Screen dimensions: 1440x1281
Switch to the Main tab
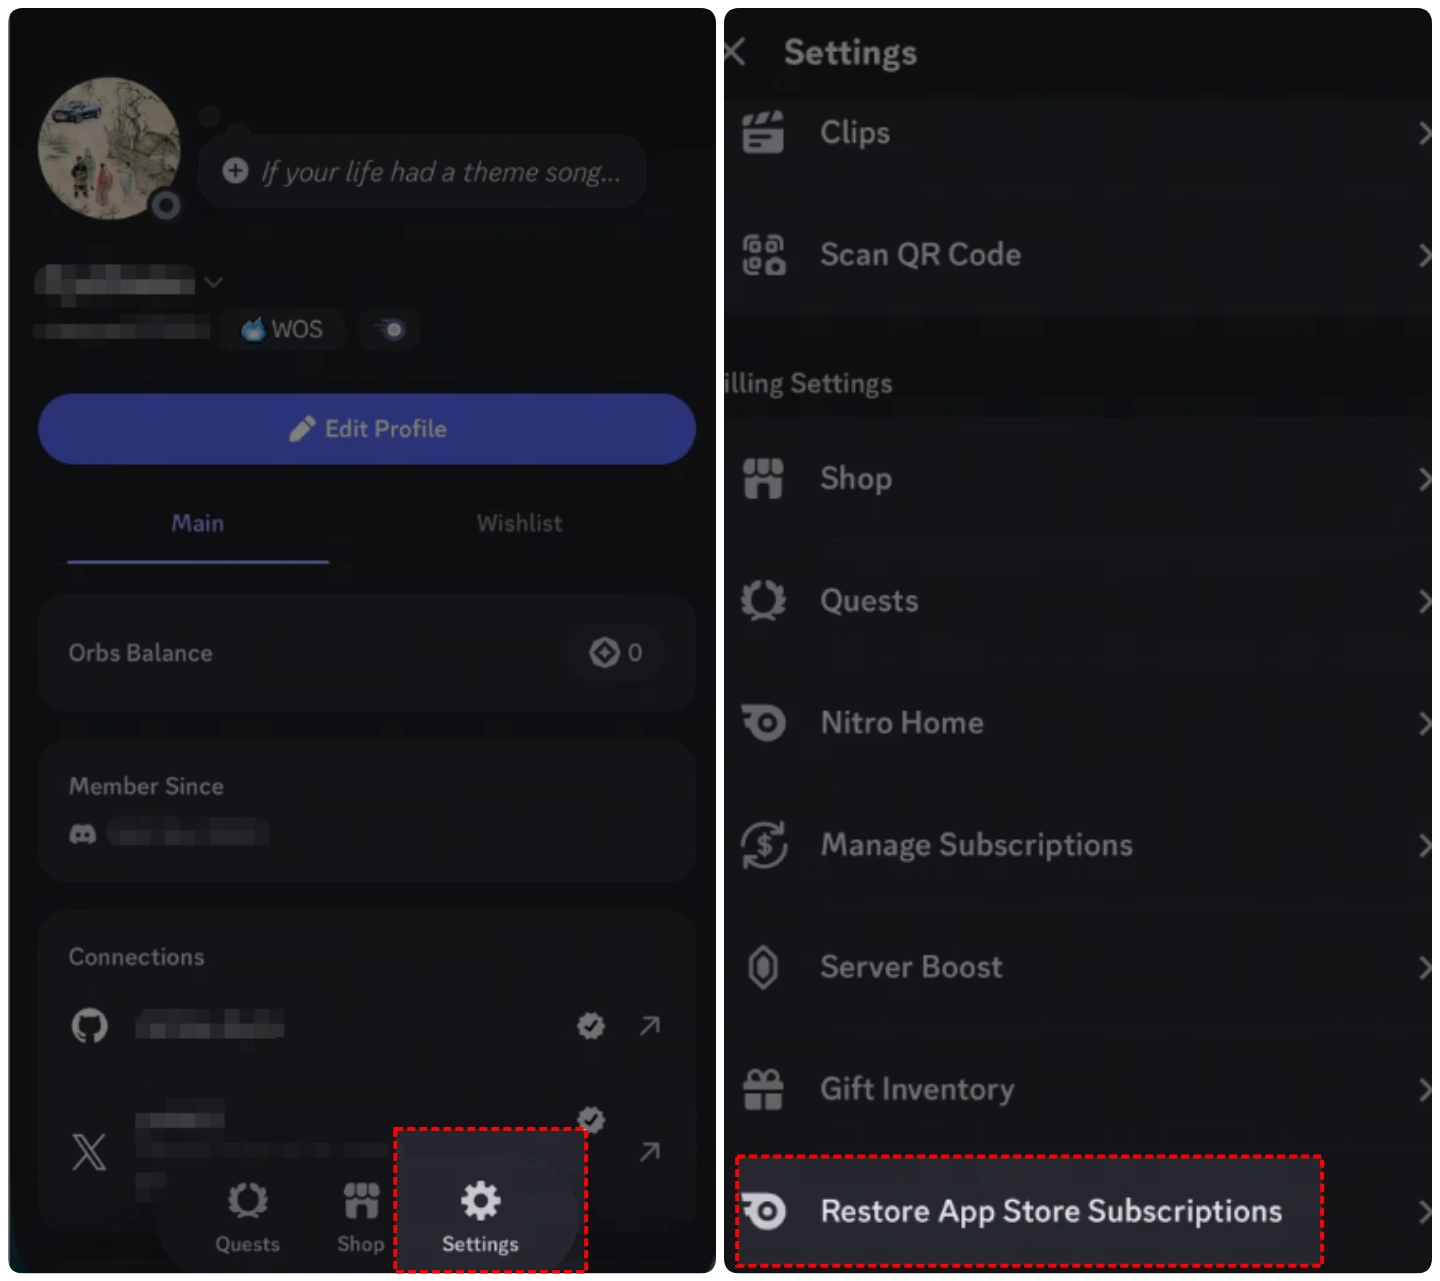(x=198, y=523)
